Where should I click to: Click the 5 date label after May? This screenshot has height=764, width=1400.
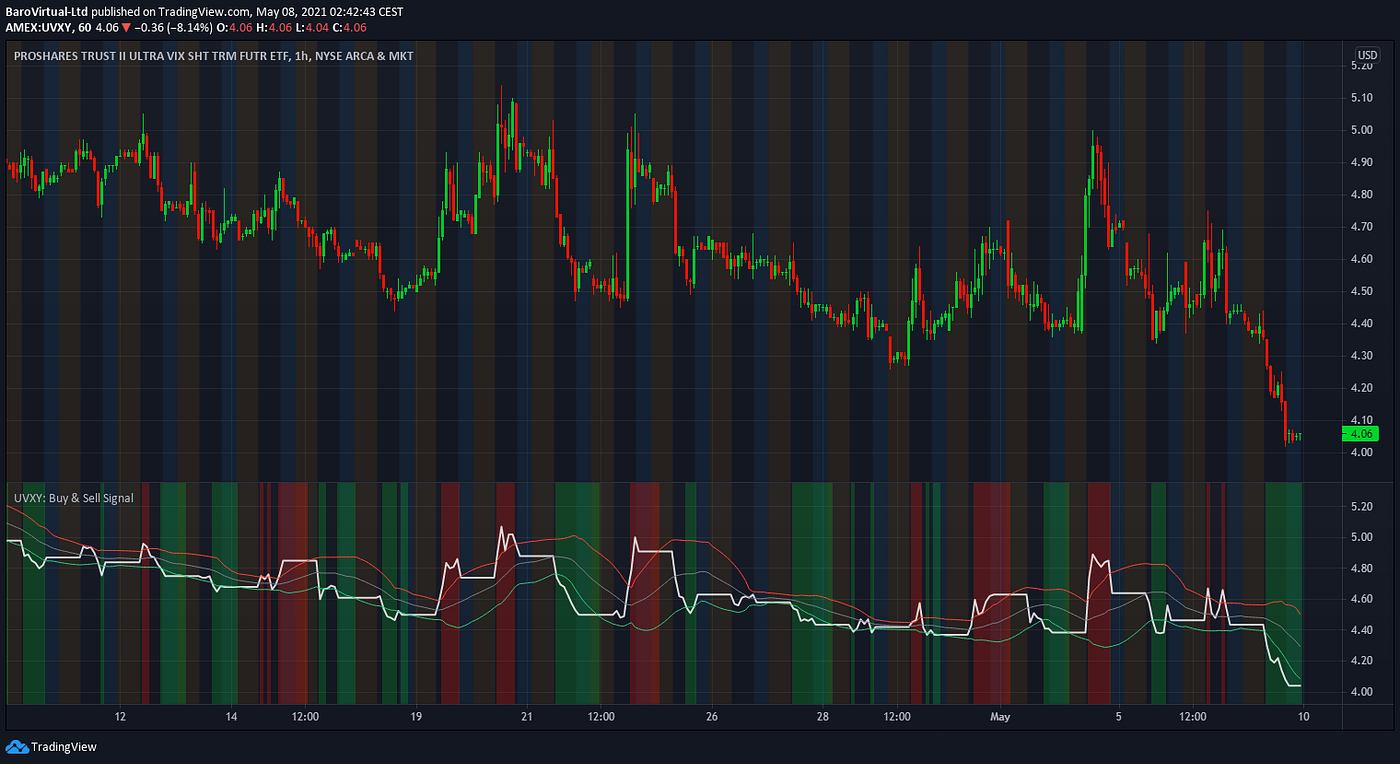coord(1119,717)
